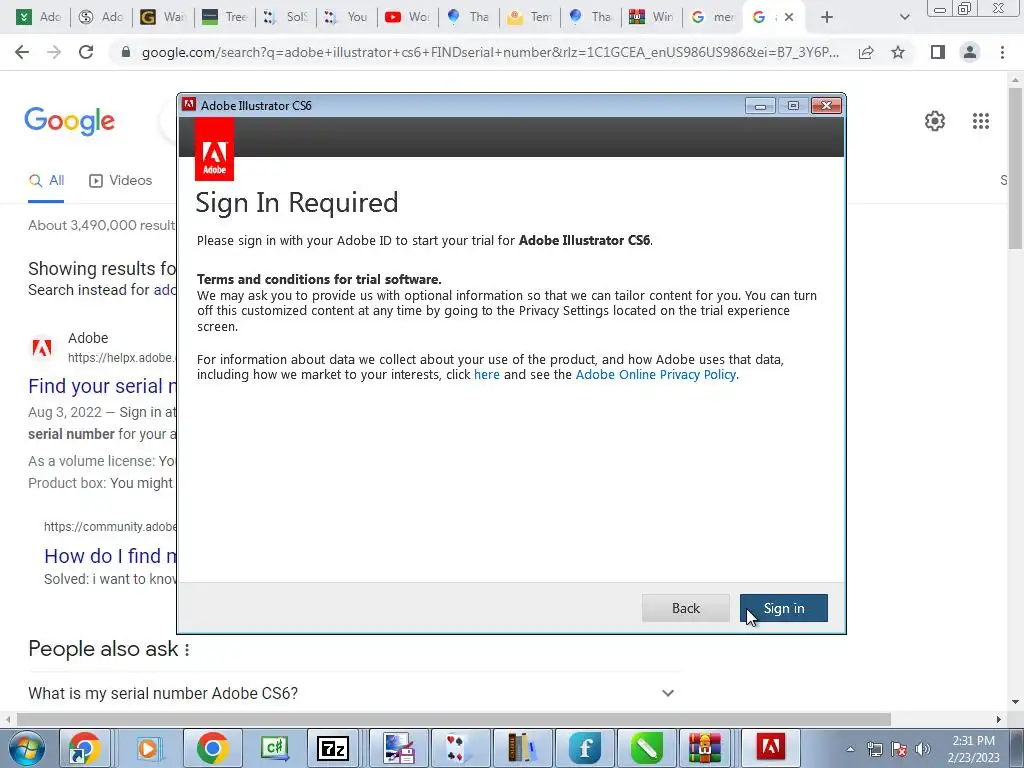
Task: Click the Adobe favicon in the search result
Action: click(42, 347)
